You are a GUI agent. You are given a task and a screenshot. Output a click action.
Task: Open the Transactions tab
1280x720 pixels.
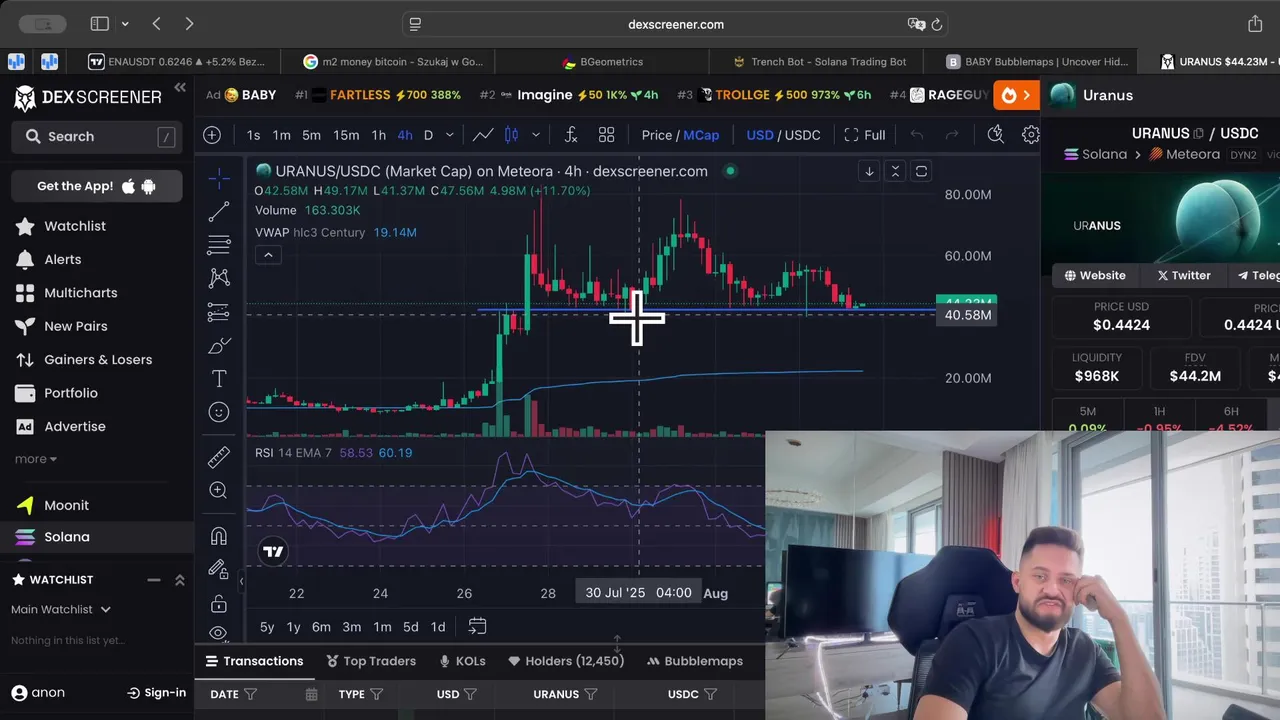point(254,661)
